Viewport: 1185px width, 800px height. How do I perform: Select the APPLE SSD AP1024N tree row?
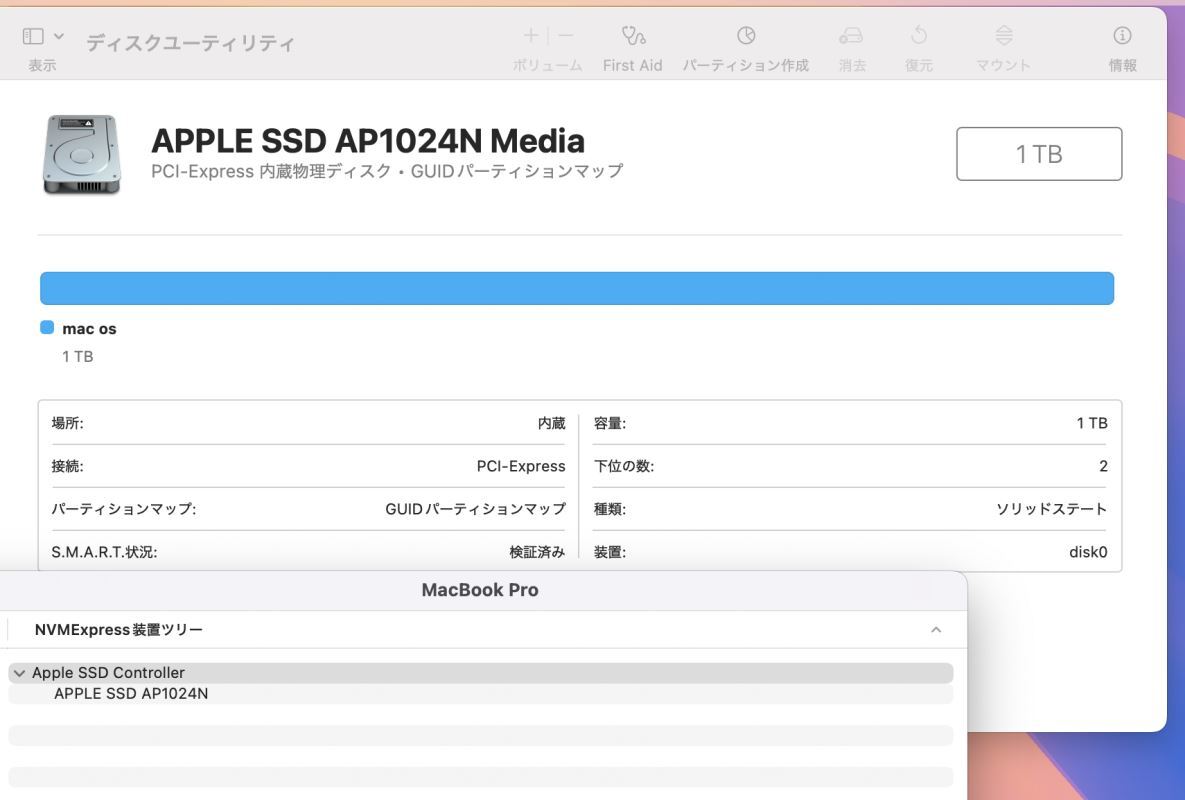pyautogui.click(x=481, y=693)
